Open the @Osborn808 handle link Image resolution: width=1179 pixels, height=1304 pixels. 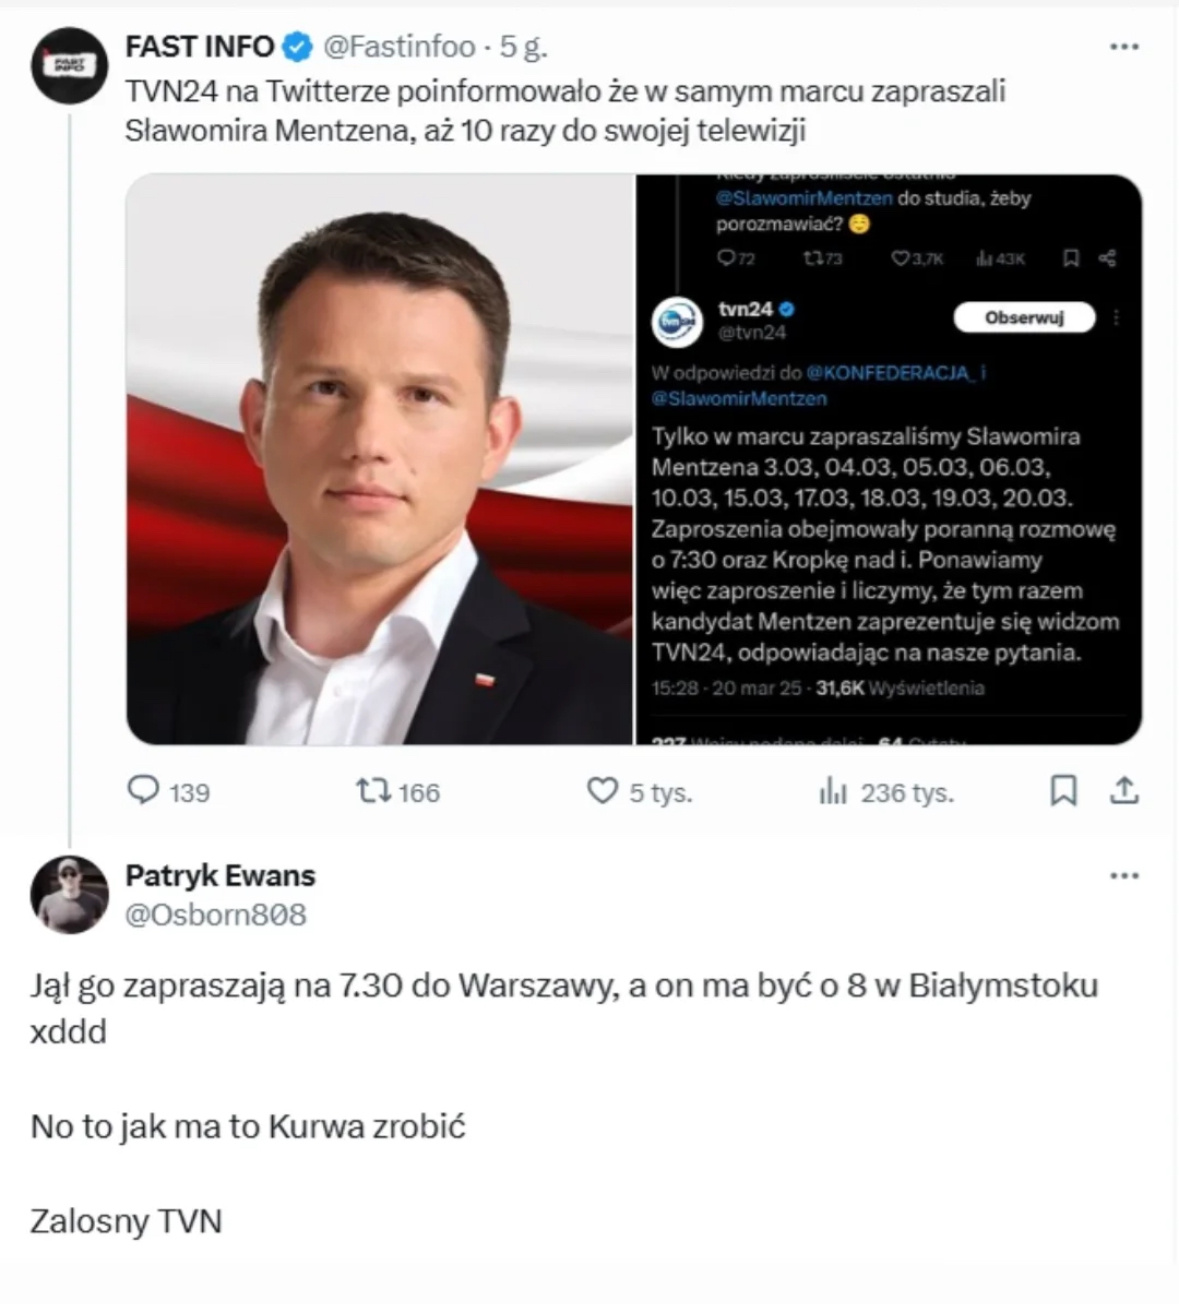215,914
